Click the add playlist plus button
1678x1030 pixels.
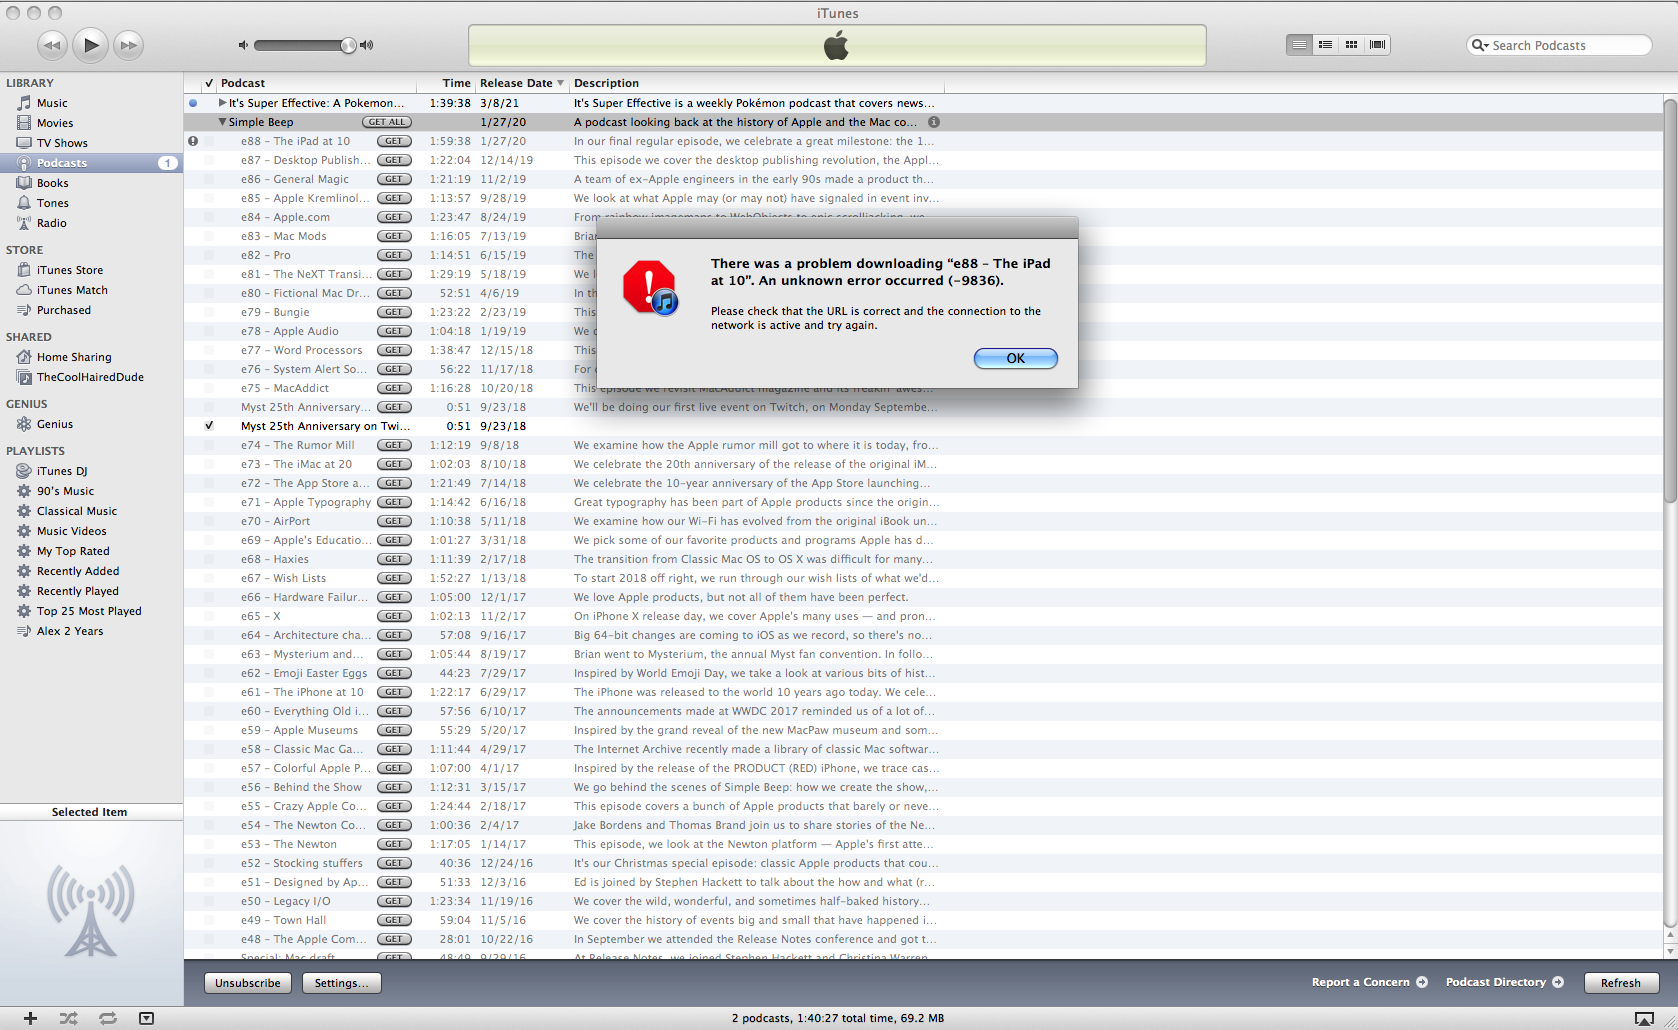tap(30, 1018)
